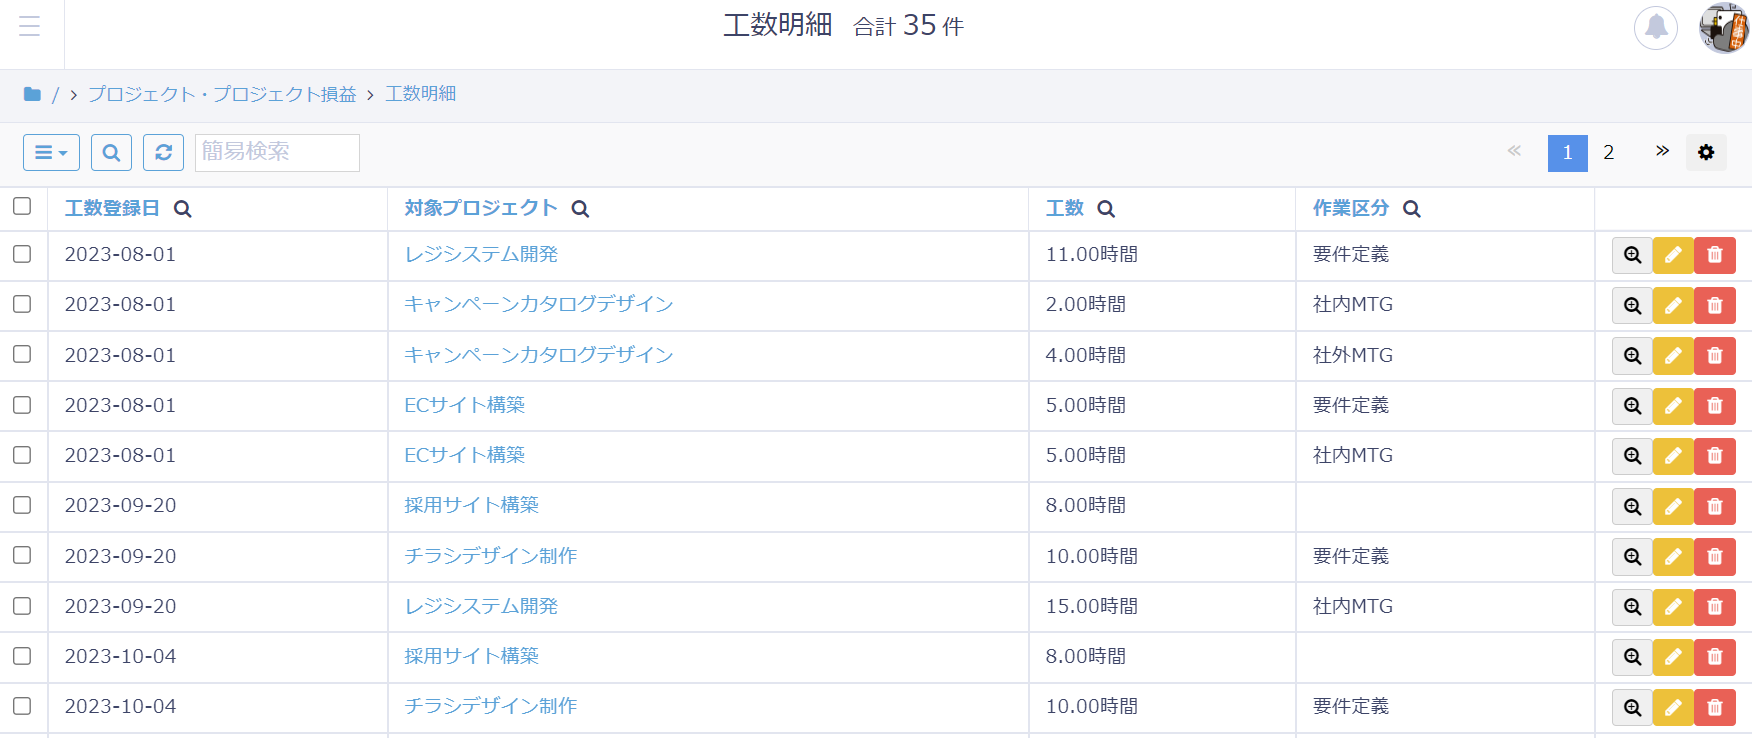The width and height of the screenshot is (1752, 738).
Task: Open the notifications bell
Action: point(1655,27)
